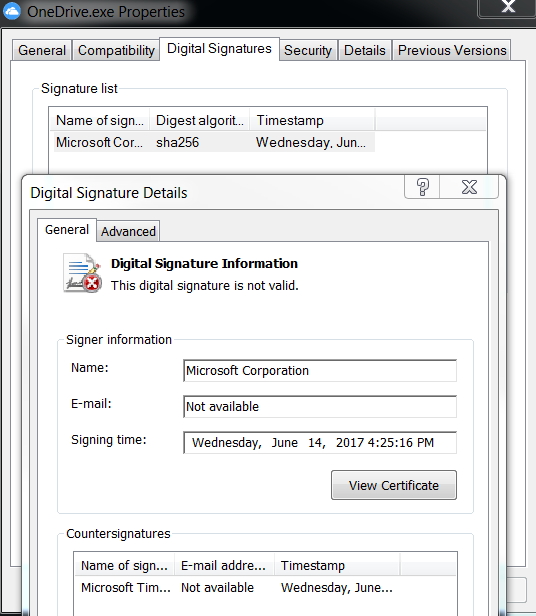
Task: Switch to the General tab in Properties
Action: click(42, 50)
